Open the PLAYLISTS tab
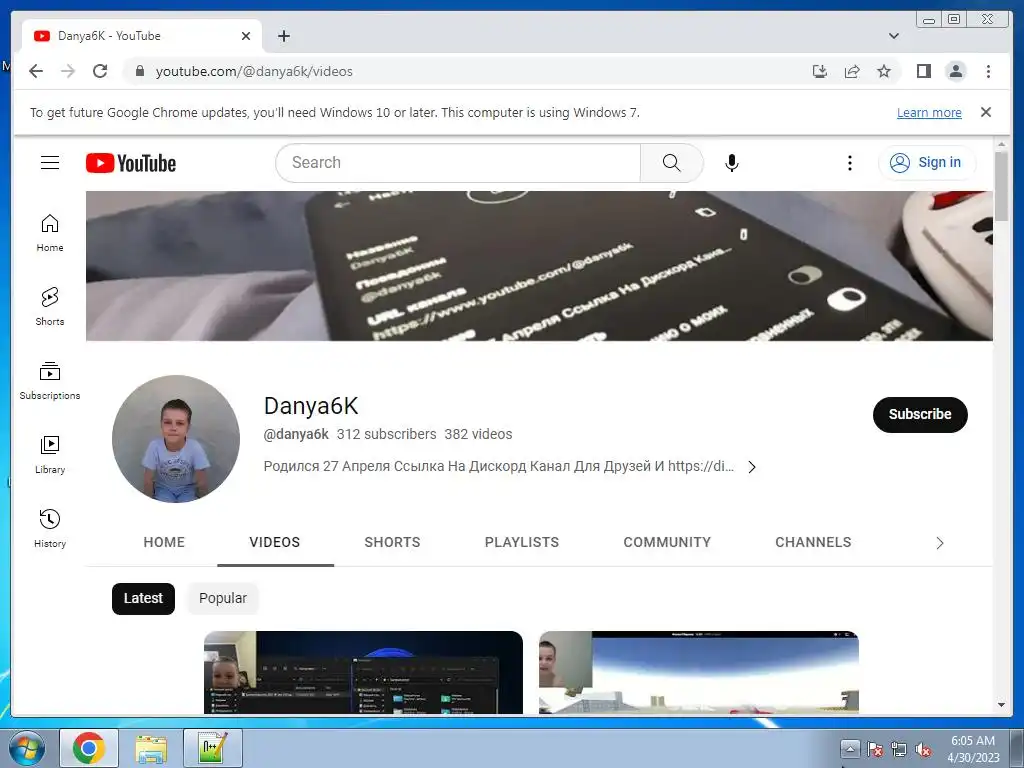This screenshot has height=768, width=1024. (x=522, y=542)
